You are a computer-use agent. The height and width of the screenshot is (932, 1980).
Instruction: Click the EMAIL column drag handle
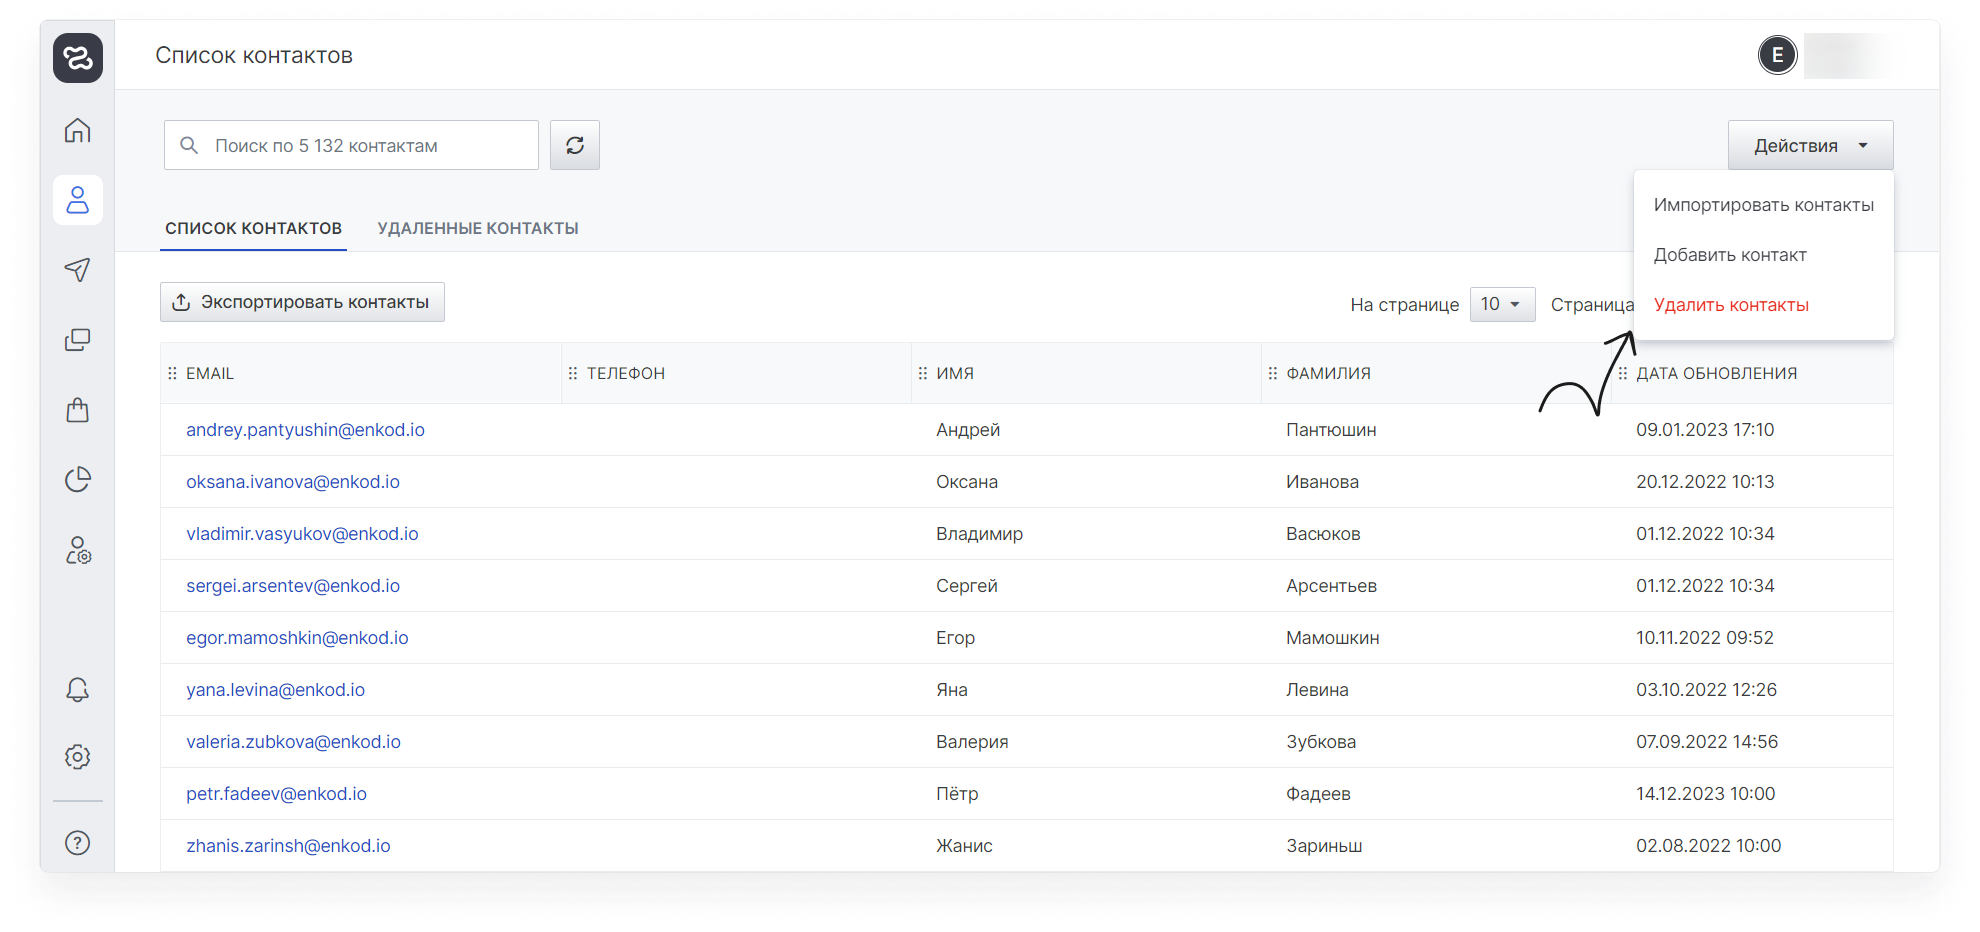tap(172, 373)
